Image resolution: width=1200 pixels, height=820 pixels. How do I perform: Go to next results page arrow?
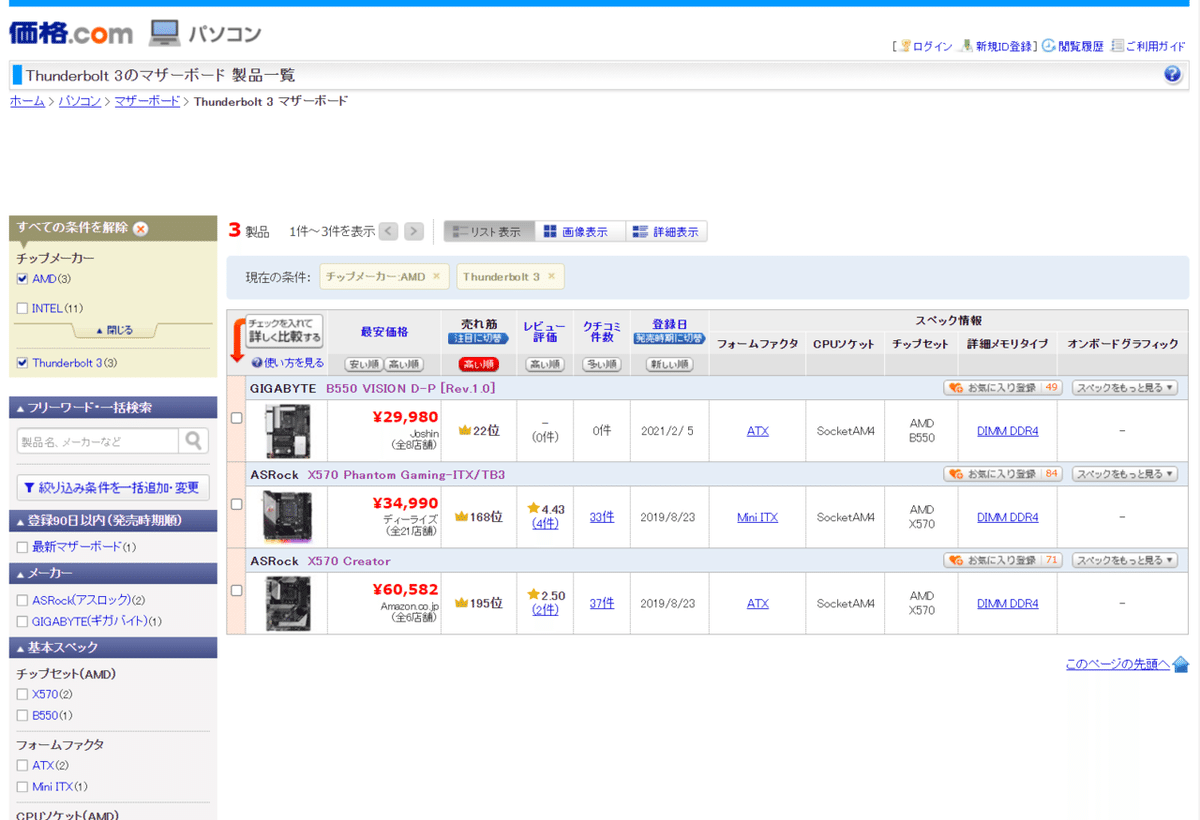(x=414, y=232)
